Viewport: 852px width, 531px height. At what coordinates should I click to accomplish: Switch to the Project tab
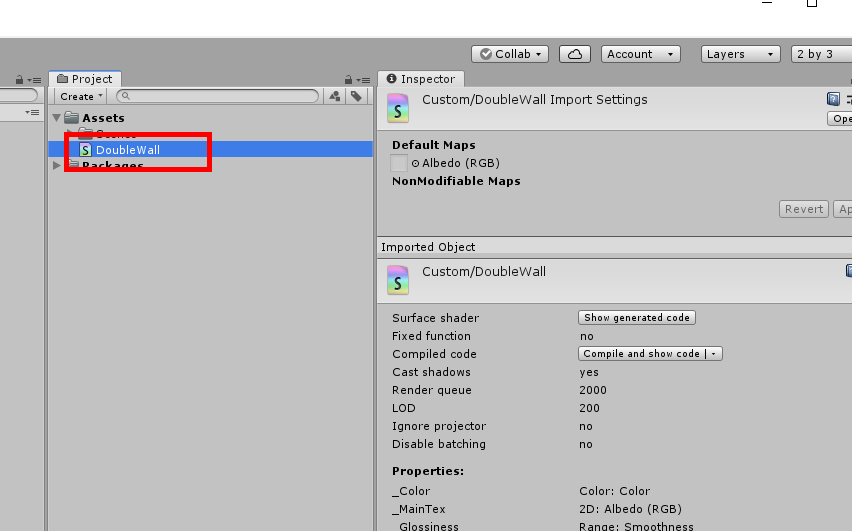pyautogui.click(x=85, y=79)
